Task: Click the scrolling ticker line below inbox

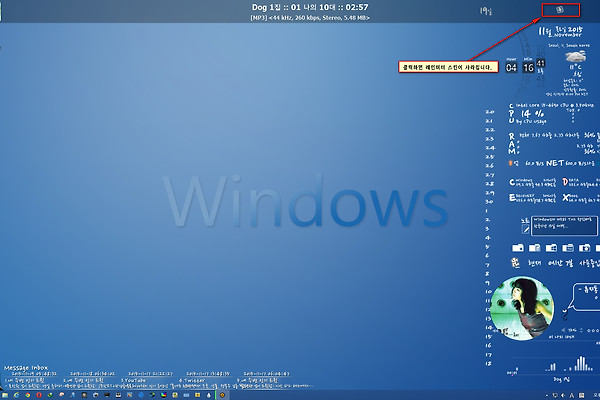Action: pyautogui.click(x=161, y=386)
